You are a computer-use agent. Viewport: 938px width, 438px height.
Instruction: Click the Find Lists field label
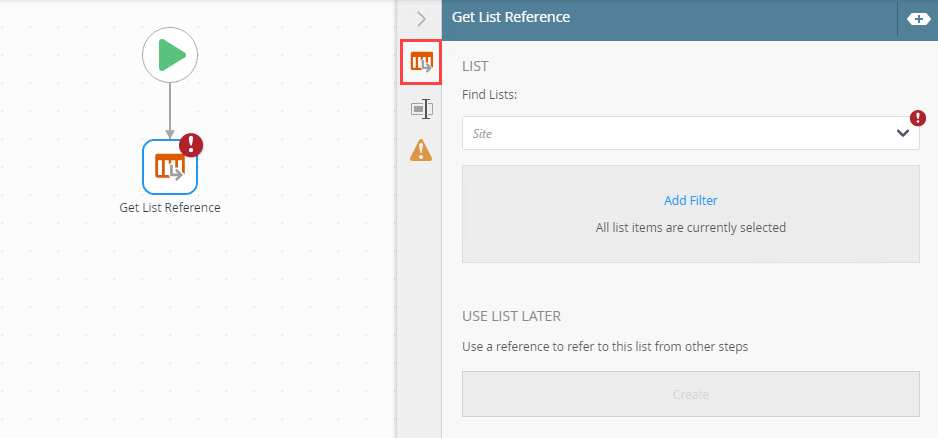point(496,95)
